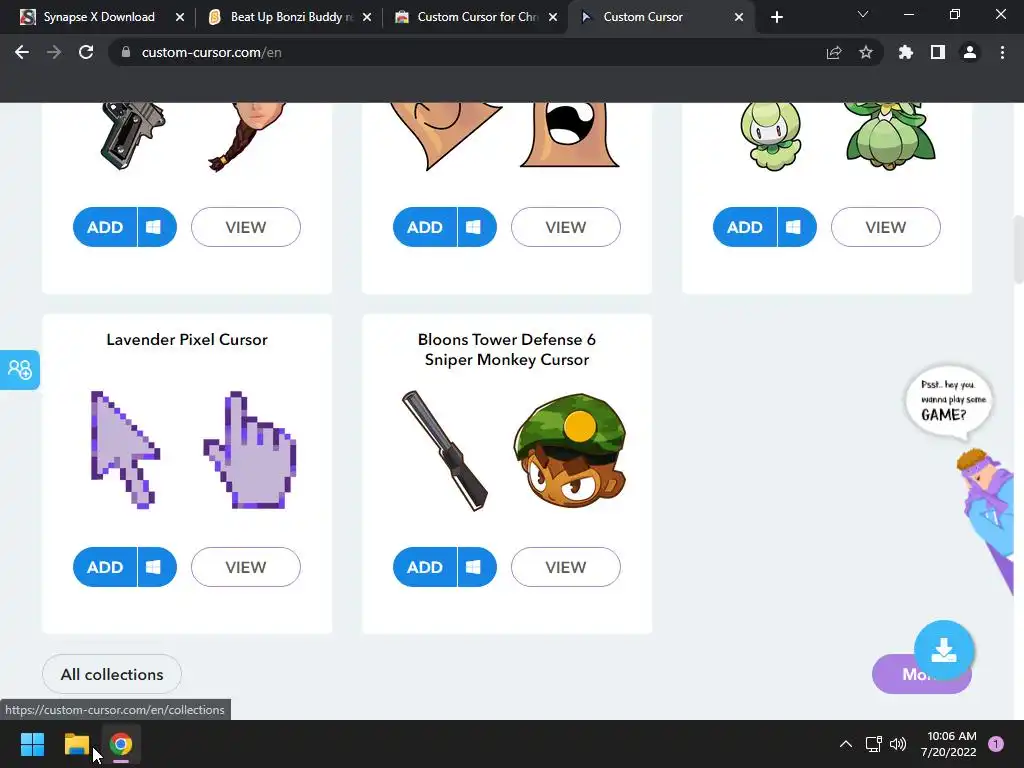Open the volume control in tray

[899, 744]
